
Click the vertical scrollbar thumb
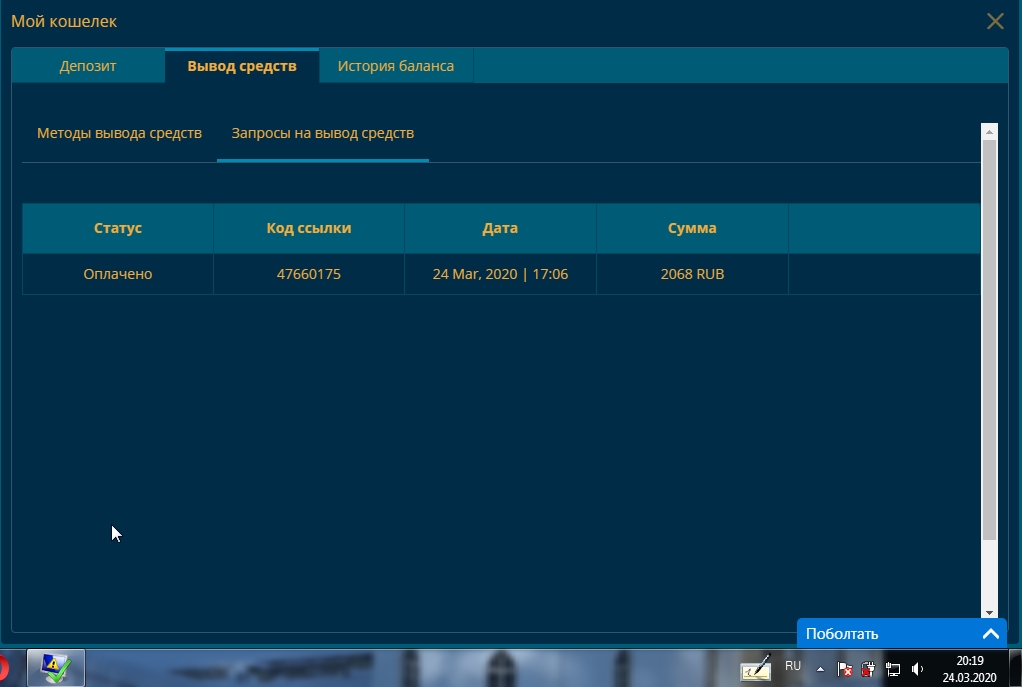tap(989, 340)
